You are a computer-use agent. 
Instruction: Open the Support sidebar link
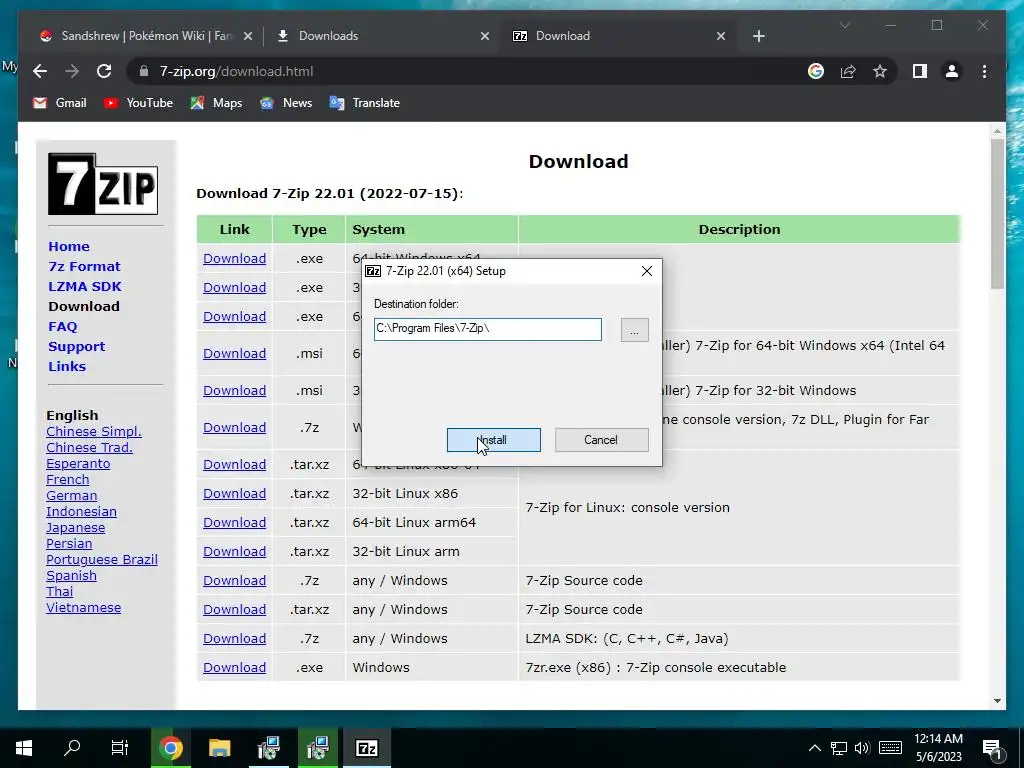[76, 346]
